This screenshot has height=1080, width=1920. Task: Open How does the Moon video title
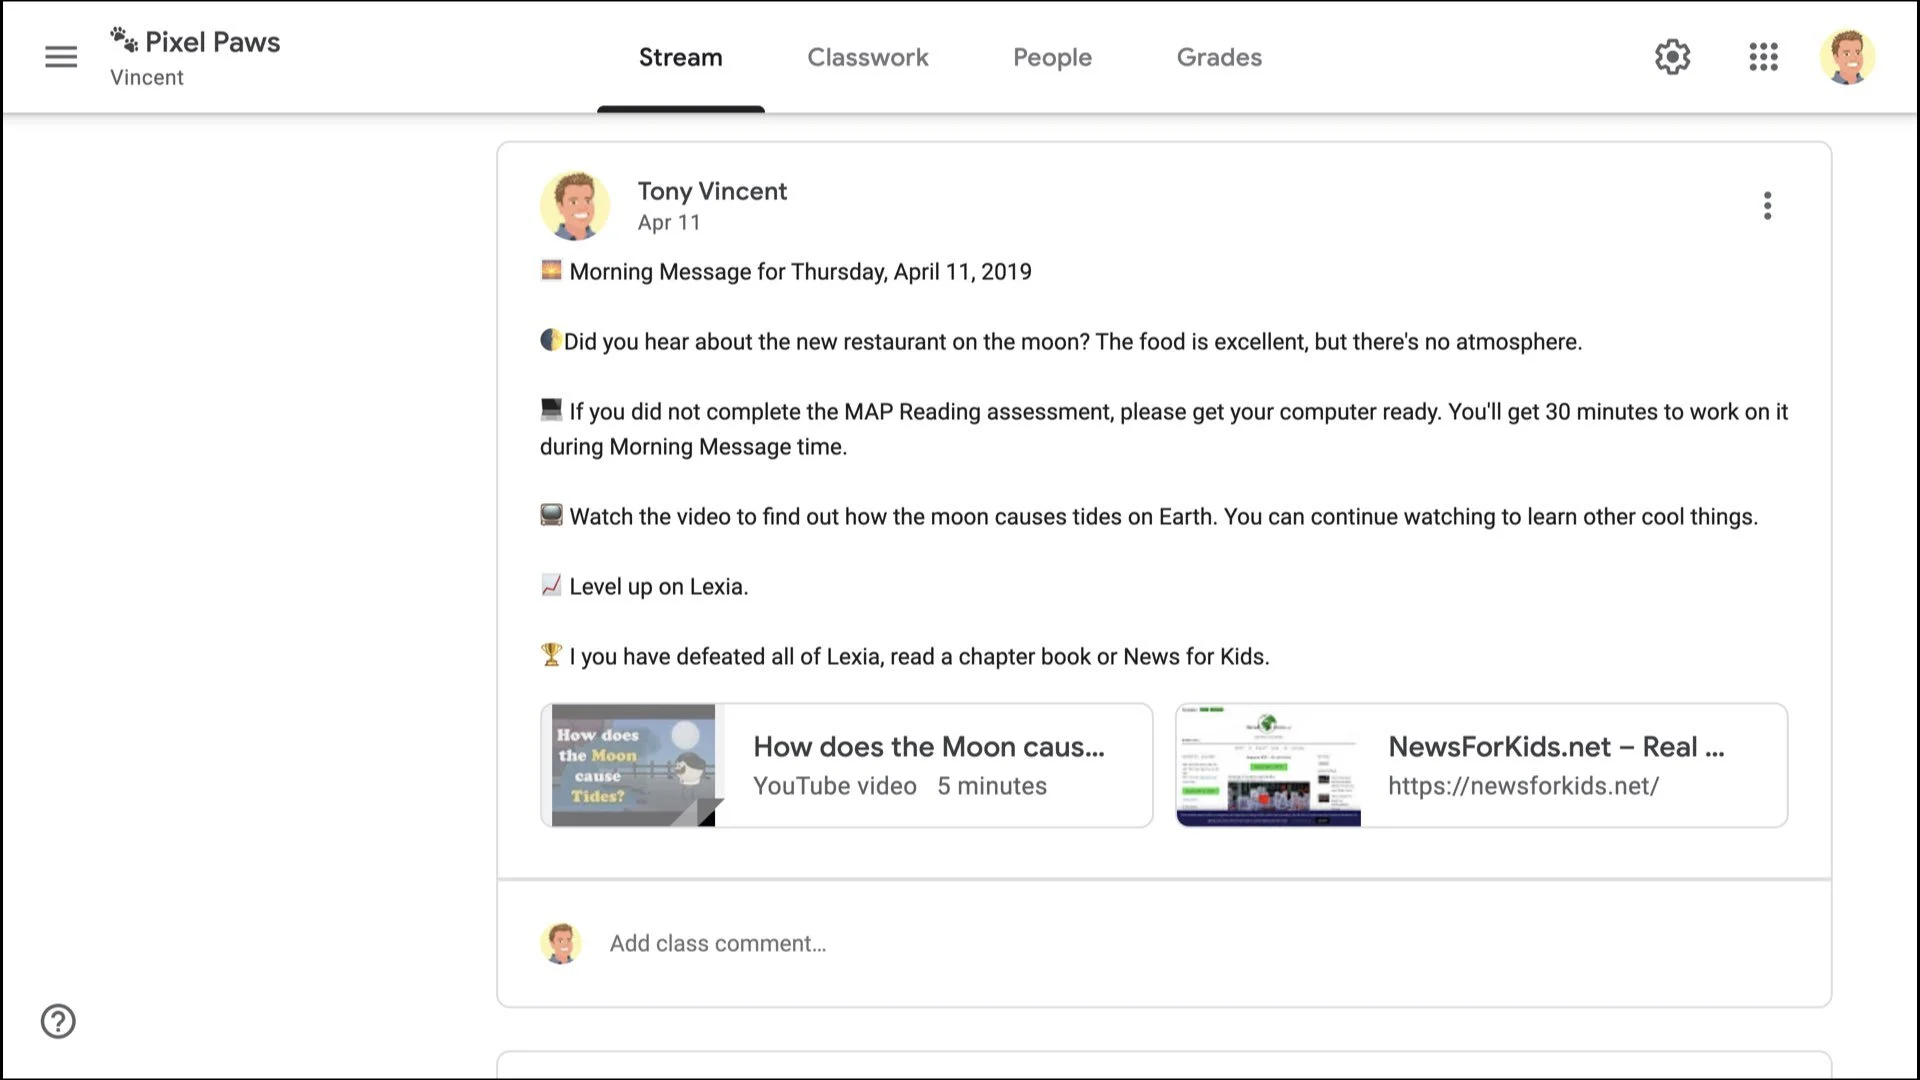(x=928, y=747)
